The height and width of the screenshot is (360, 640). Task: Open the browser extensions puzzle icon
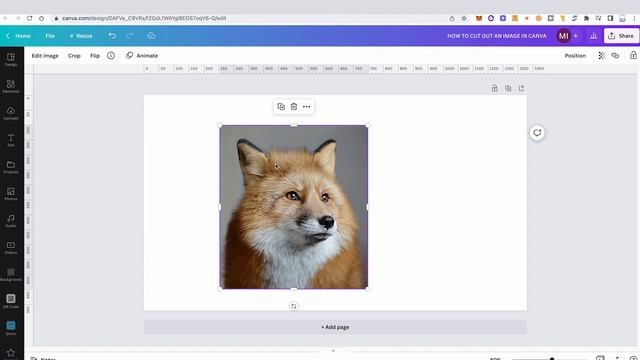tap(587, 18)
